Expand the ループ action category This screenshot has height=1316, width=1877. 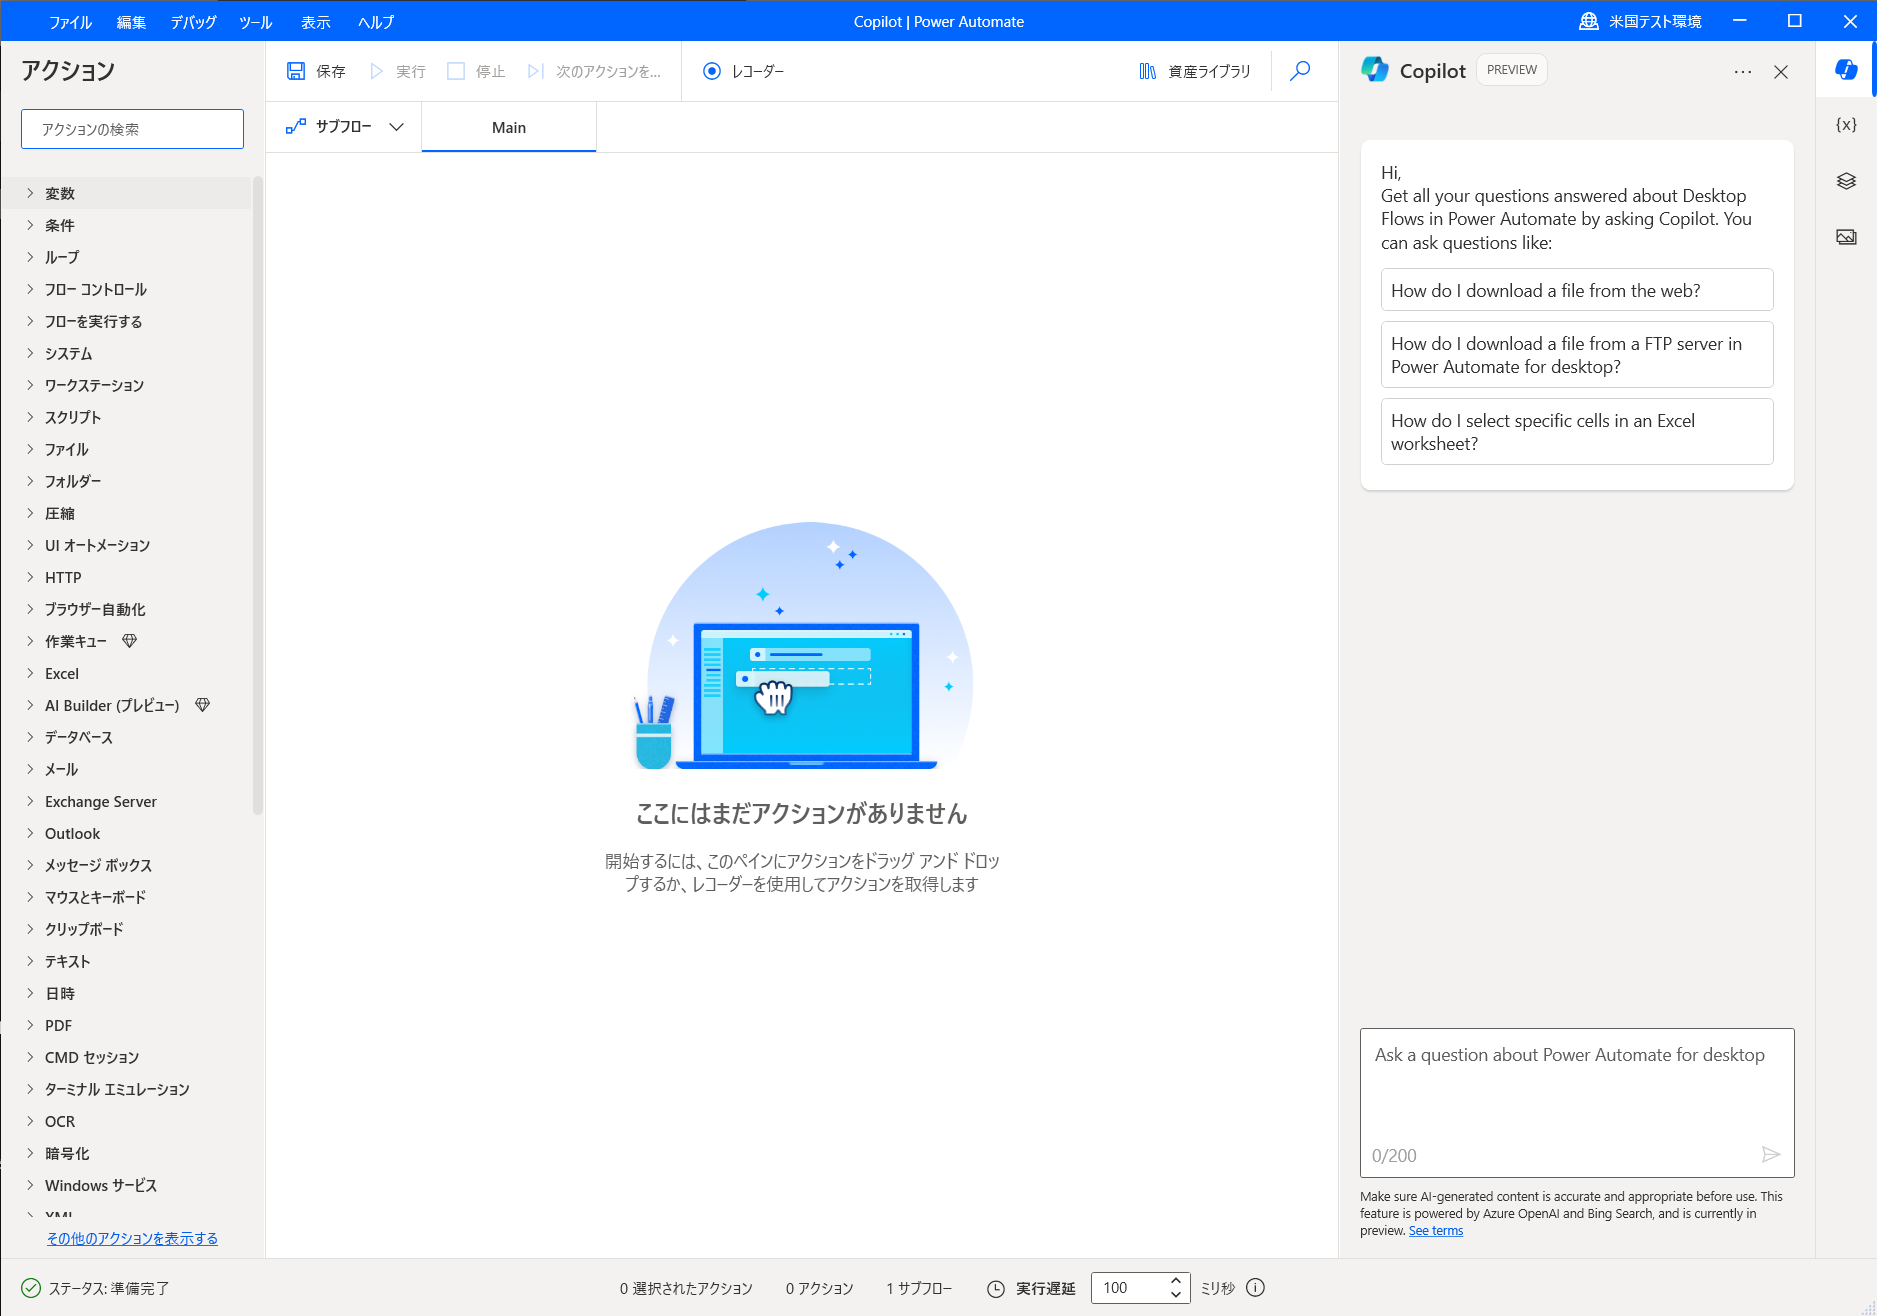point(61,257)
